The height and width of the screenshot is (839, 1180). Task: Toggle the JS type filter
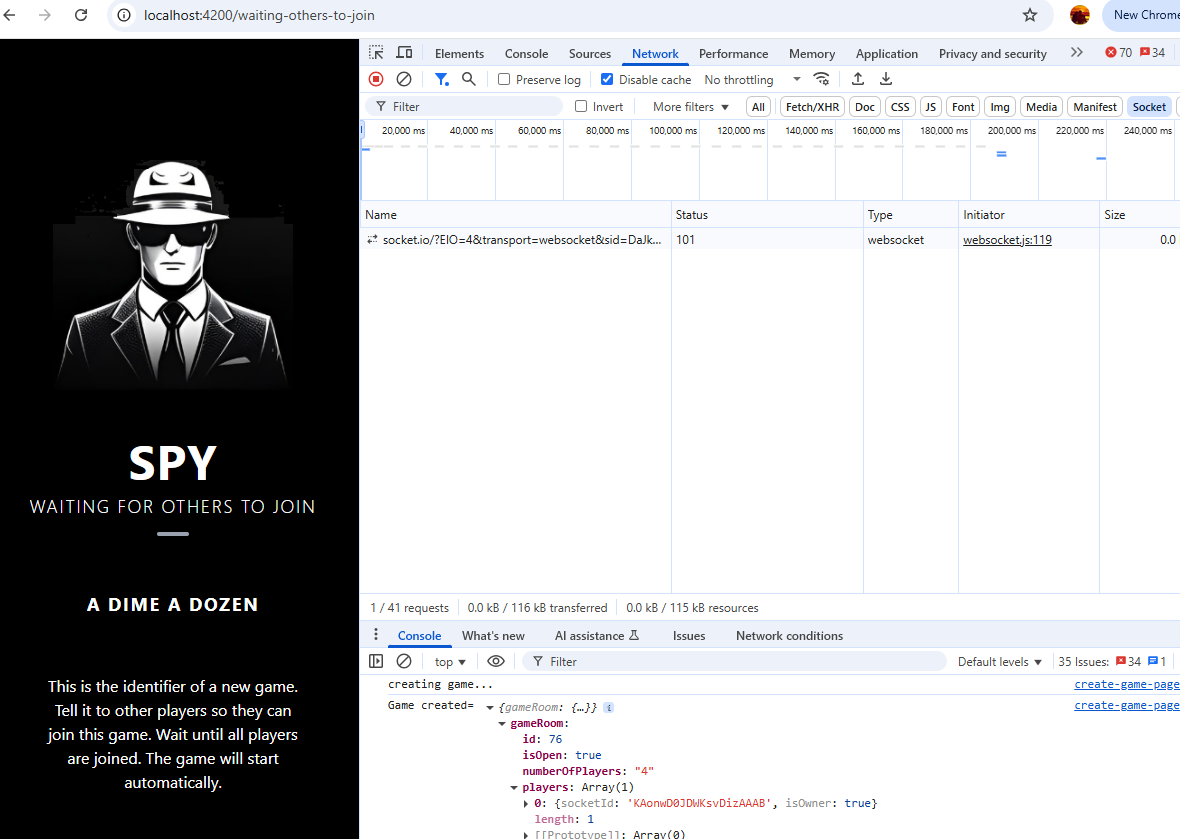[x=931, y=107]
